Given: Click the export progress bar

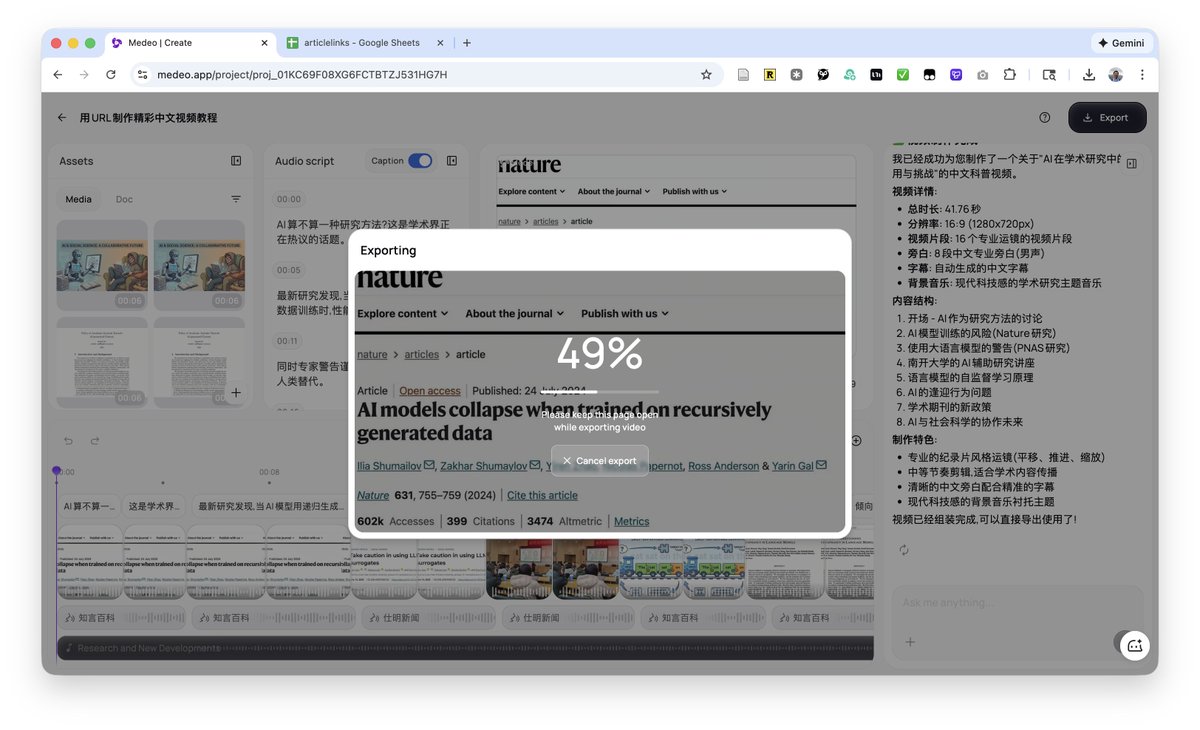Looking at the screenshot, I should point(599,392).
